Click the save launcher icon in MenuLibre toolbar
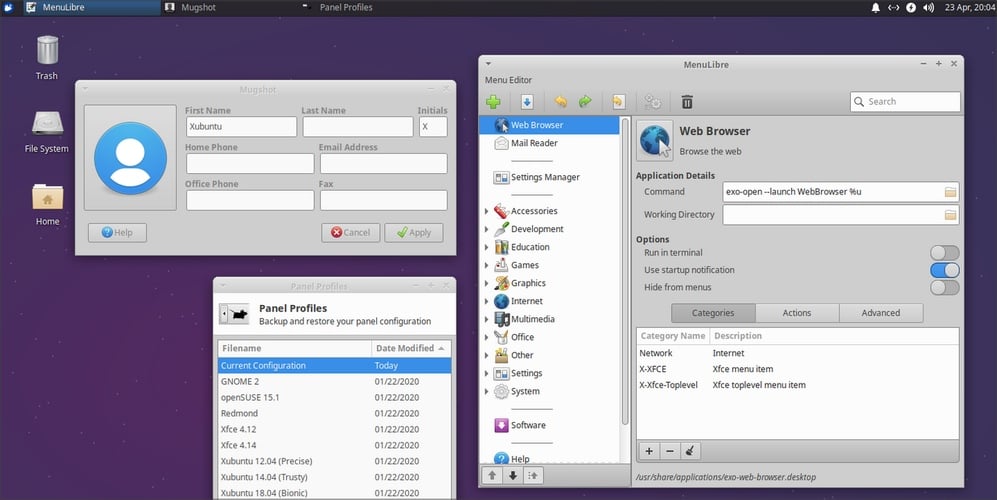This screenshot has height=500, width=997. tap(527, 102)
